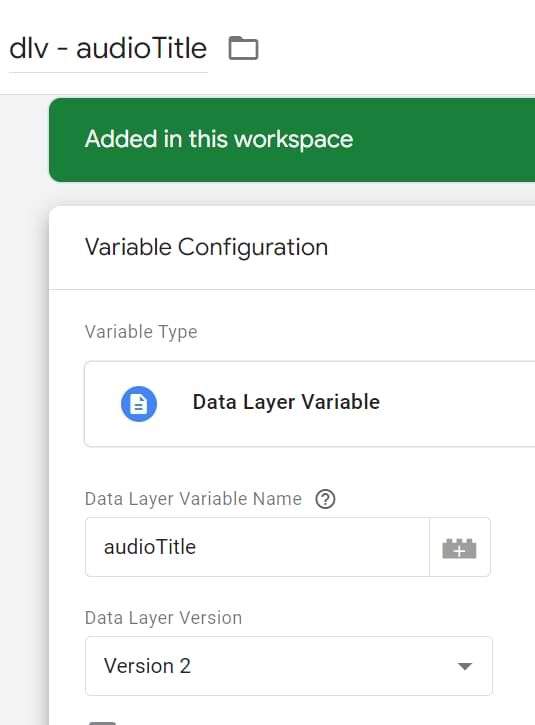Click the underline beneath dlv - audioTitle title

point(108,72)
